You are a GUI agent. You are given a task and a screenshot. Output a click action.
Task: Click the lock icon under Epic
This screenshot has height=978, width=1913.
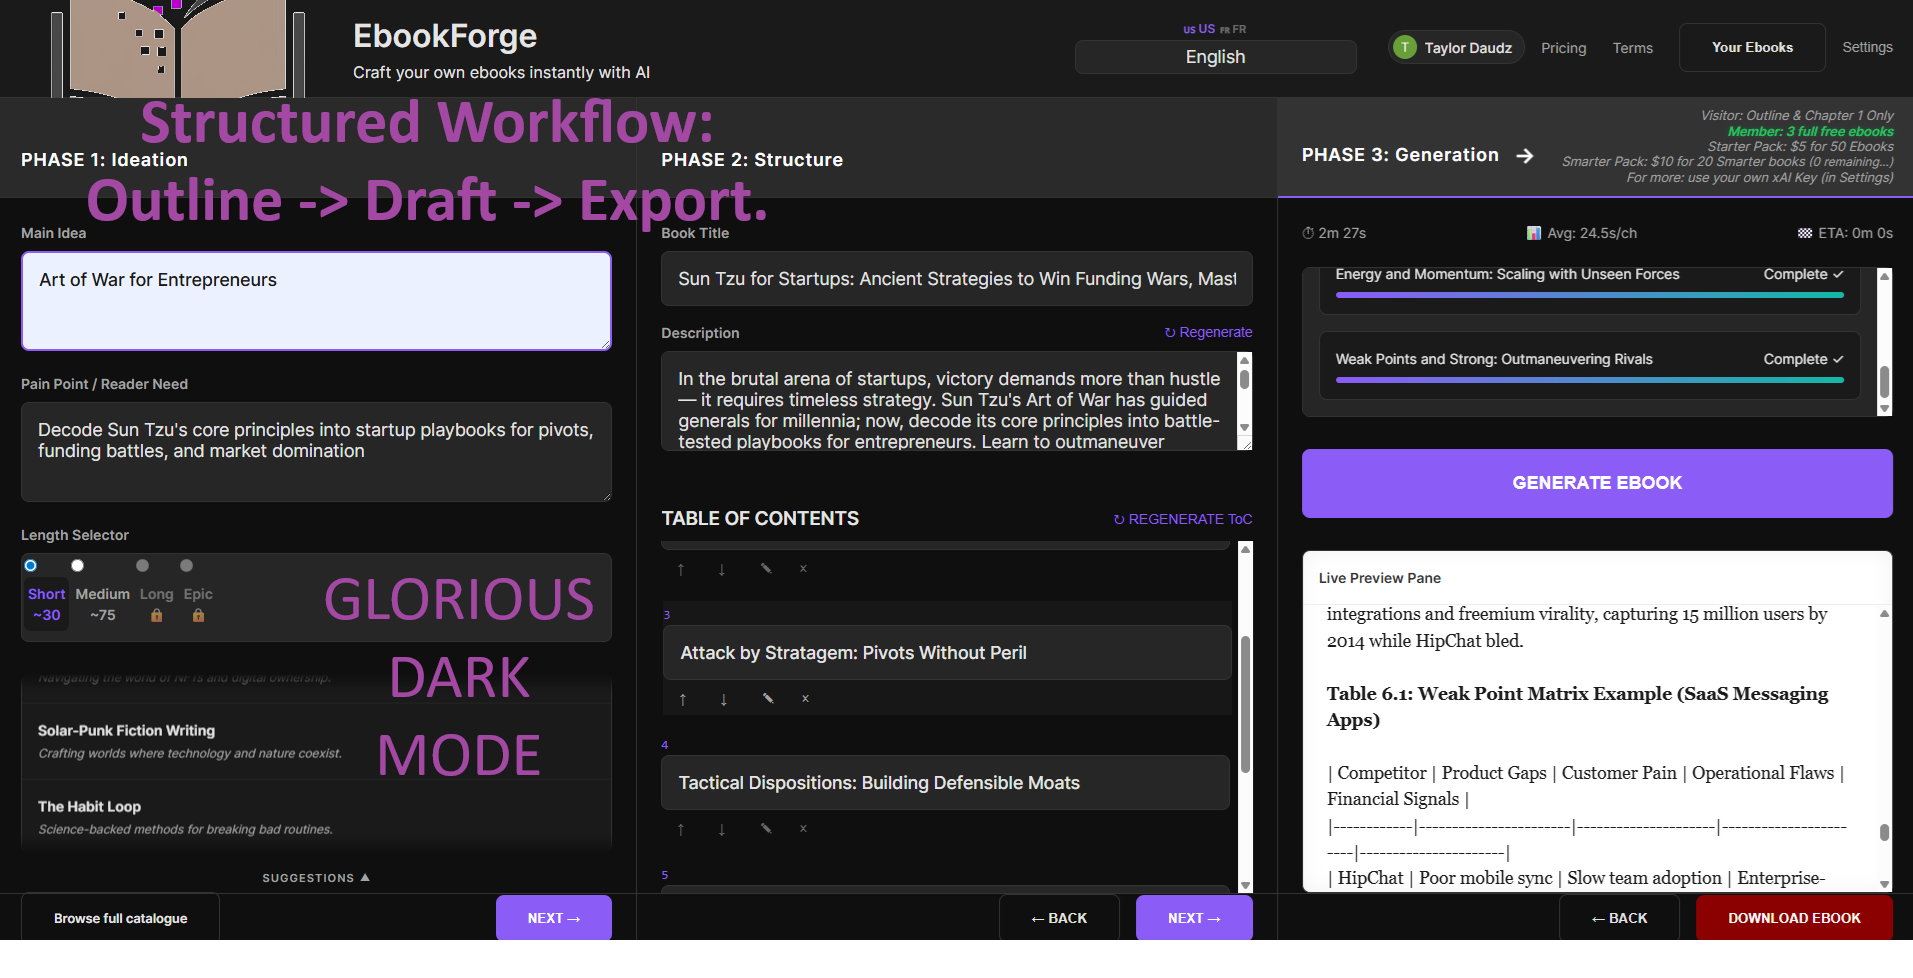coord(198,615)
